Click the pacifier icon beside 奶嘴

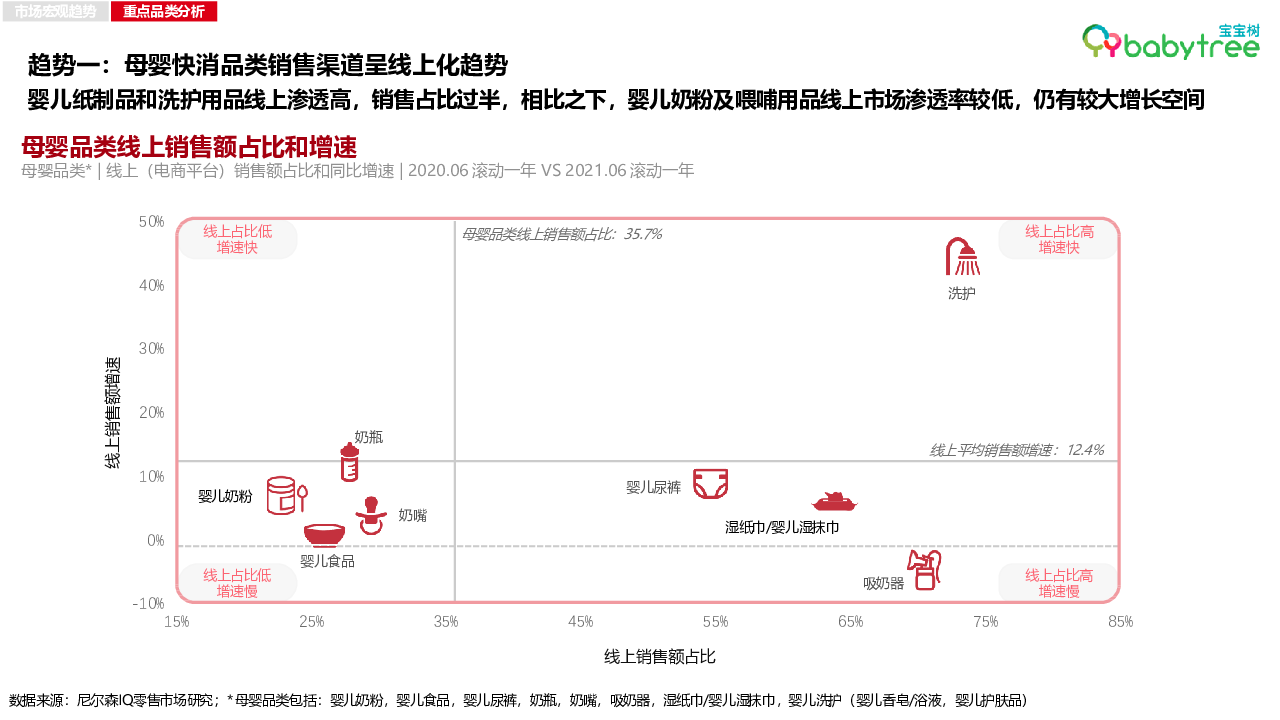[370, 515]
